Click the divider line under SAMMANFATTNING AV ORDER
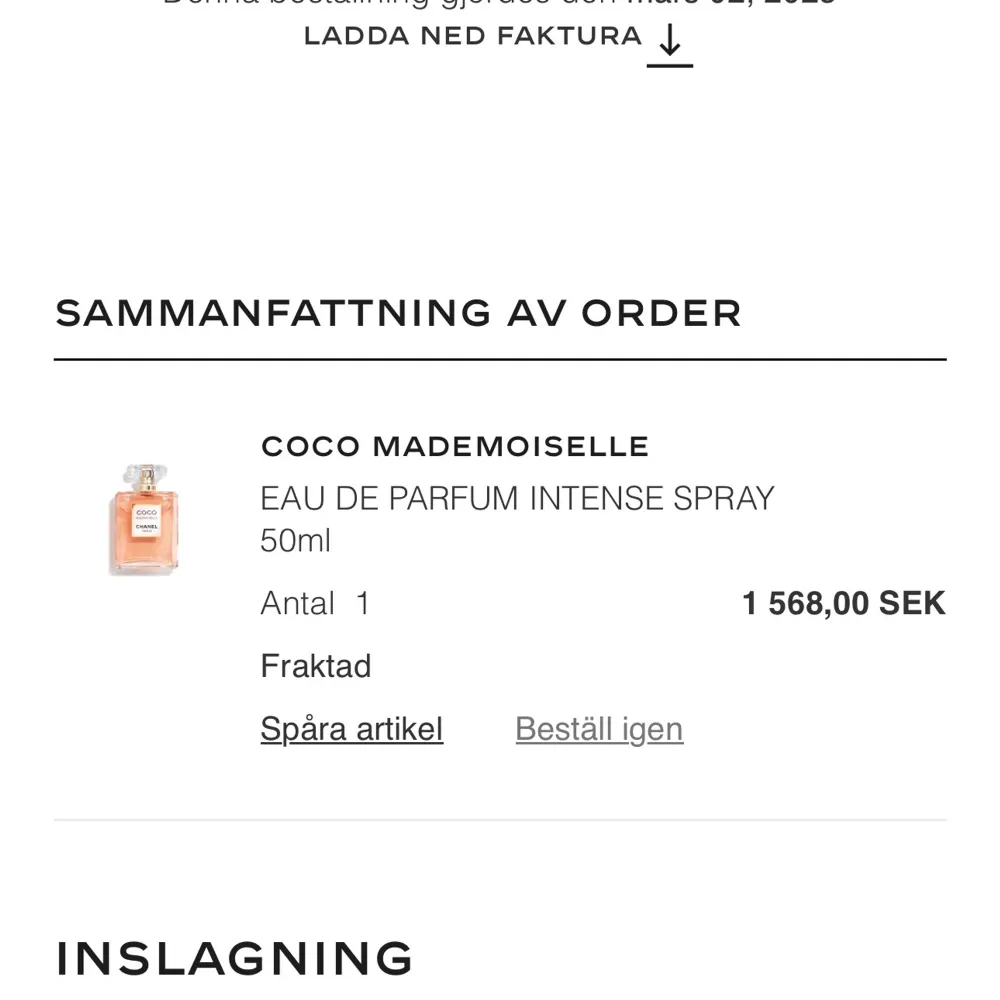The height and width of the screenshot is (1000, 1000). [499, 355]
